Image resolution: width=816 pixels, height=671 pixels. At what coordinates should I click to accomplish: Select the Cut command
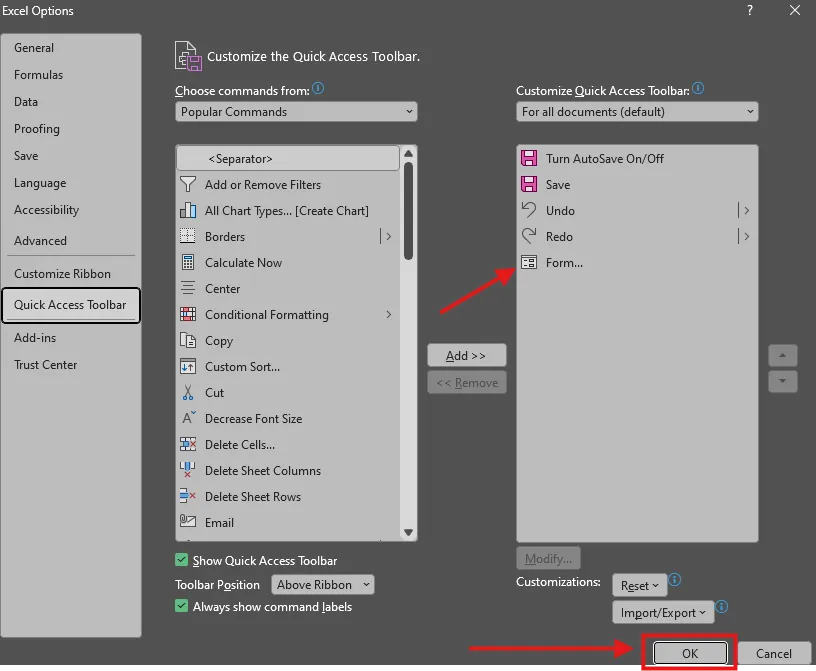coord(214,393)
